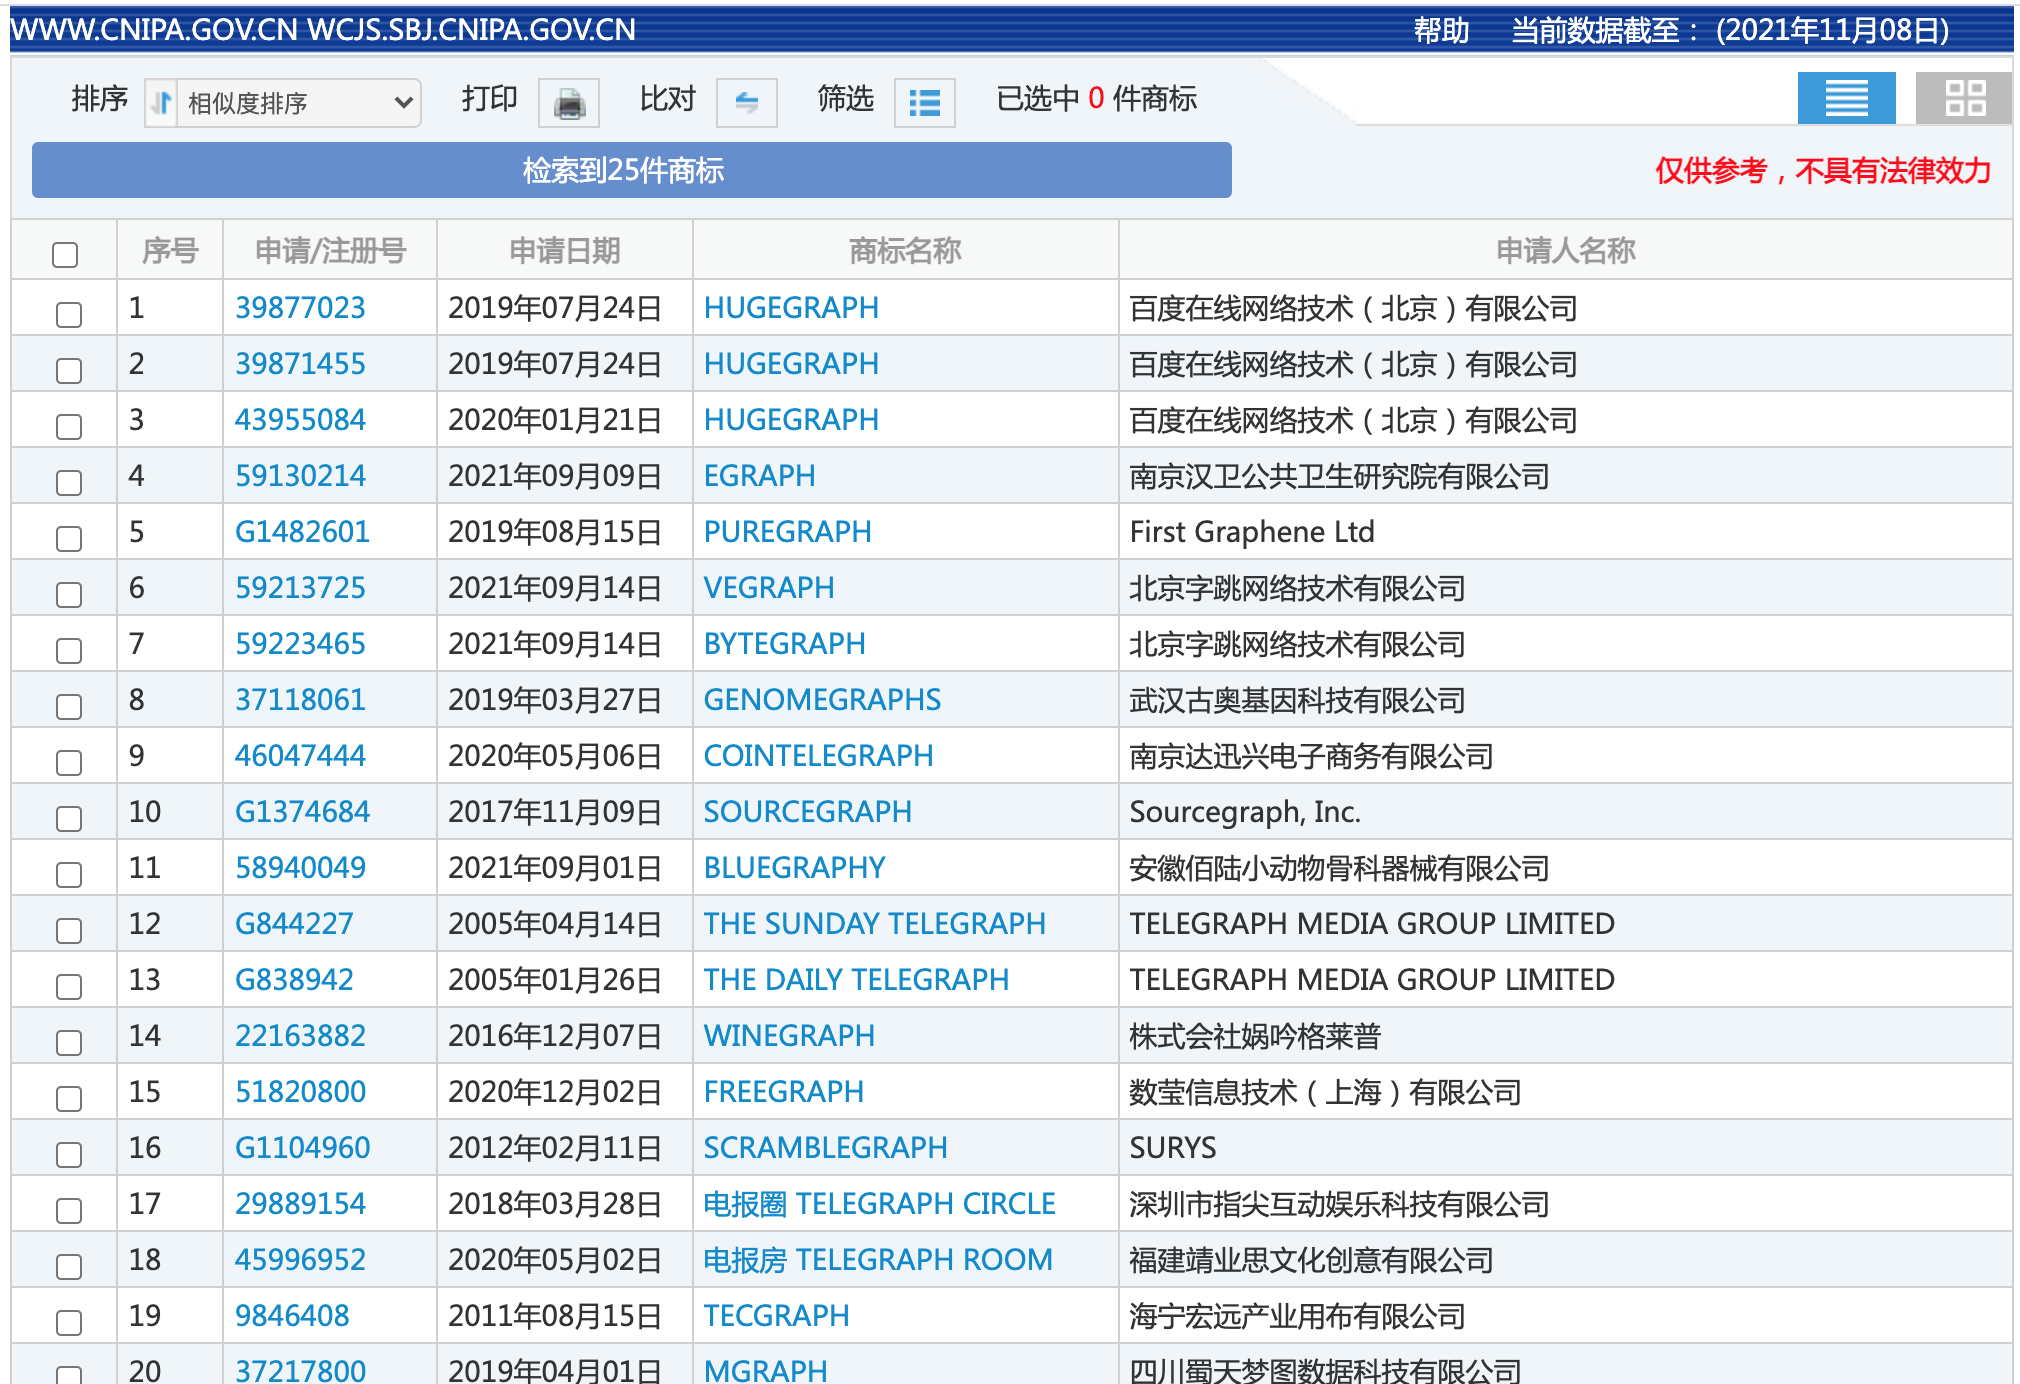Click the print printer icon
Viewport: 2020px width, 1384px height.
pos(569,103)
